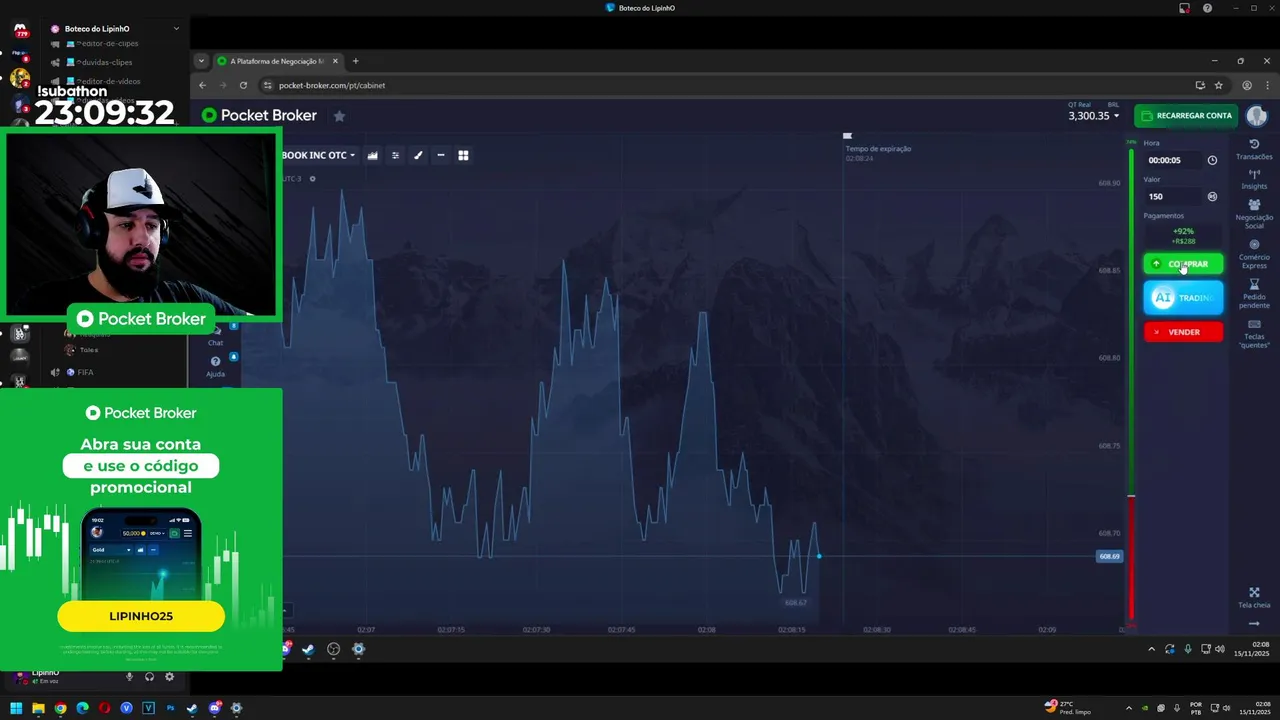Collapse right sidebar arrow below Tela cheia
Screen dimensions: 1280x720
(1254, 624)
